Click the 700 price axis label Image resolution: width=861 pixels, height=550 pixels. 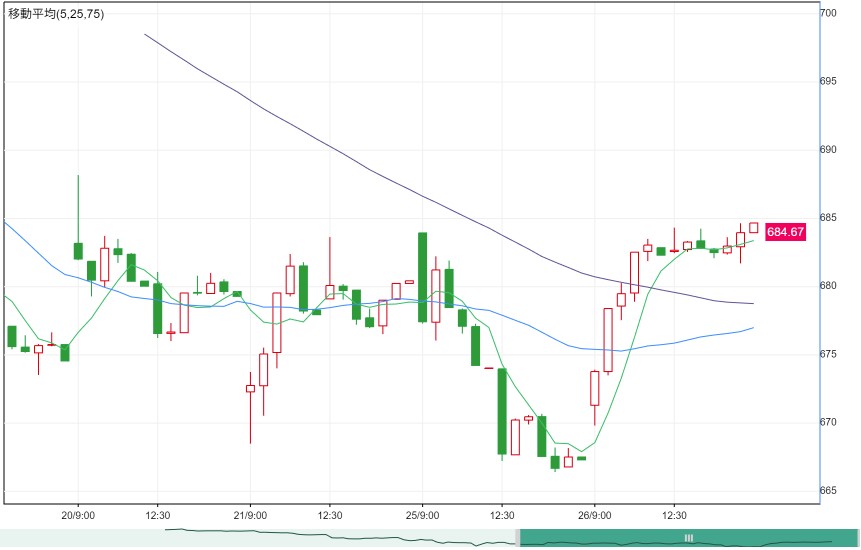point(829,13)
